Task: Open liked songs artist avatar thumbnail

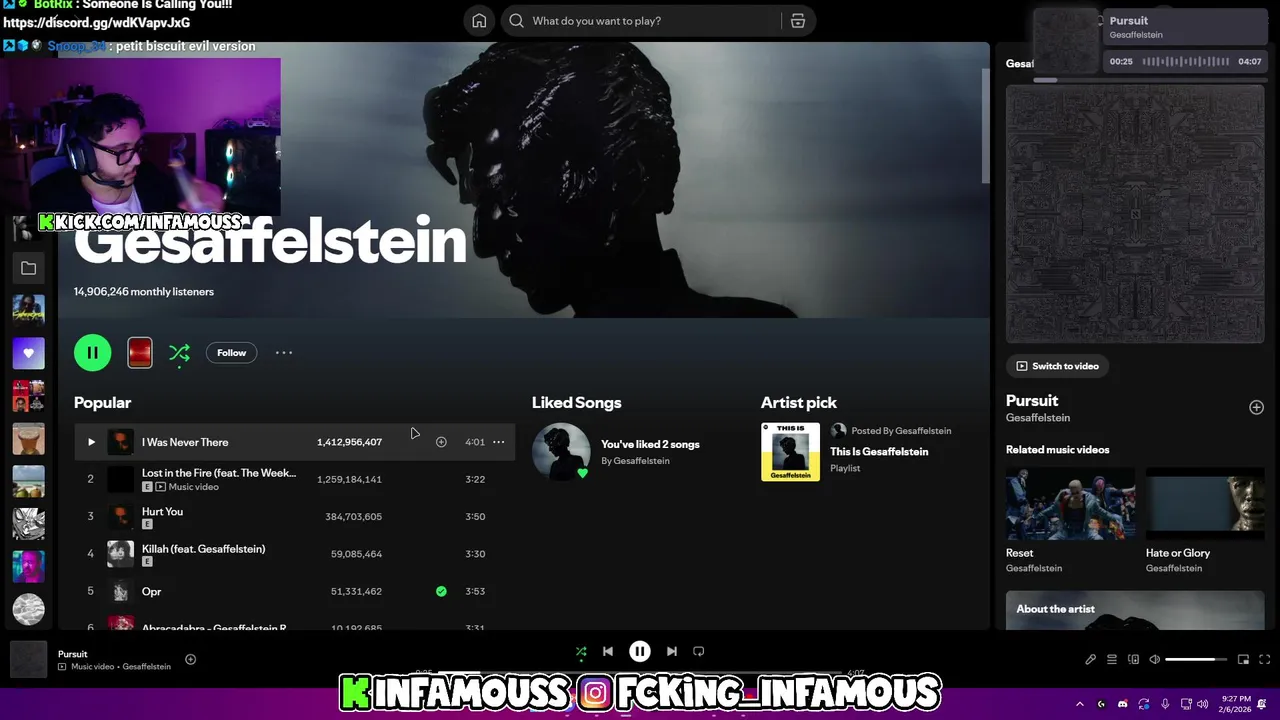Action: click(561, 452)
